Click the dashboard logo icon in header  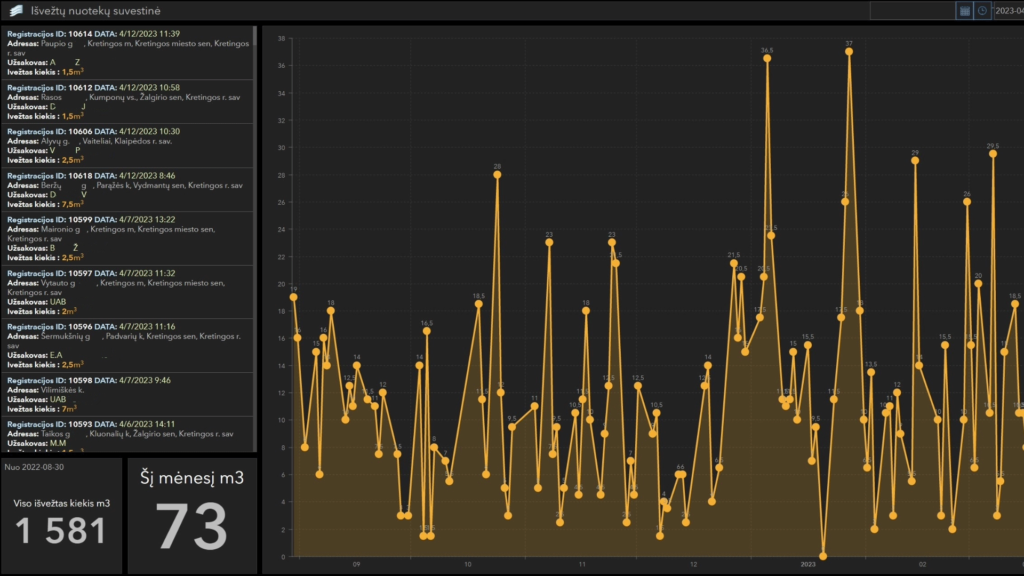(16, 11)
